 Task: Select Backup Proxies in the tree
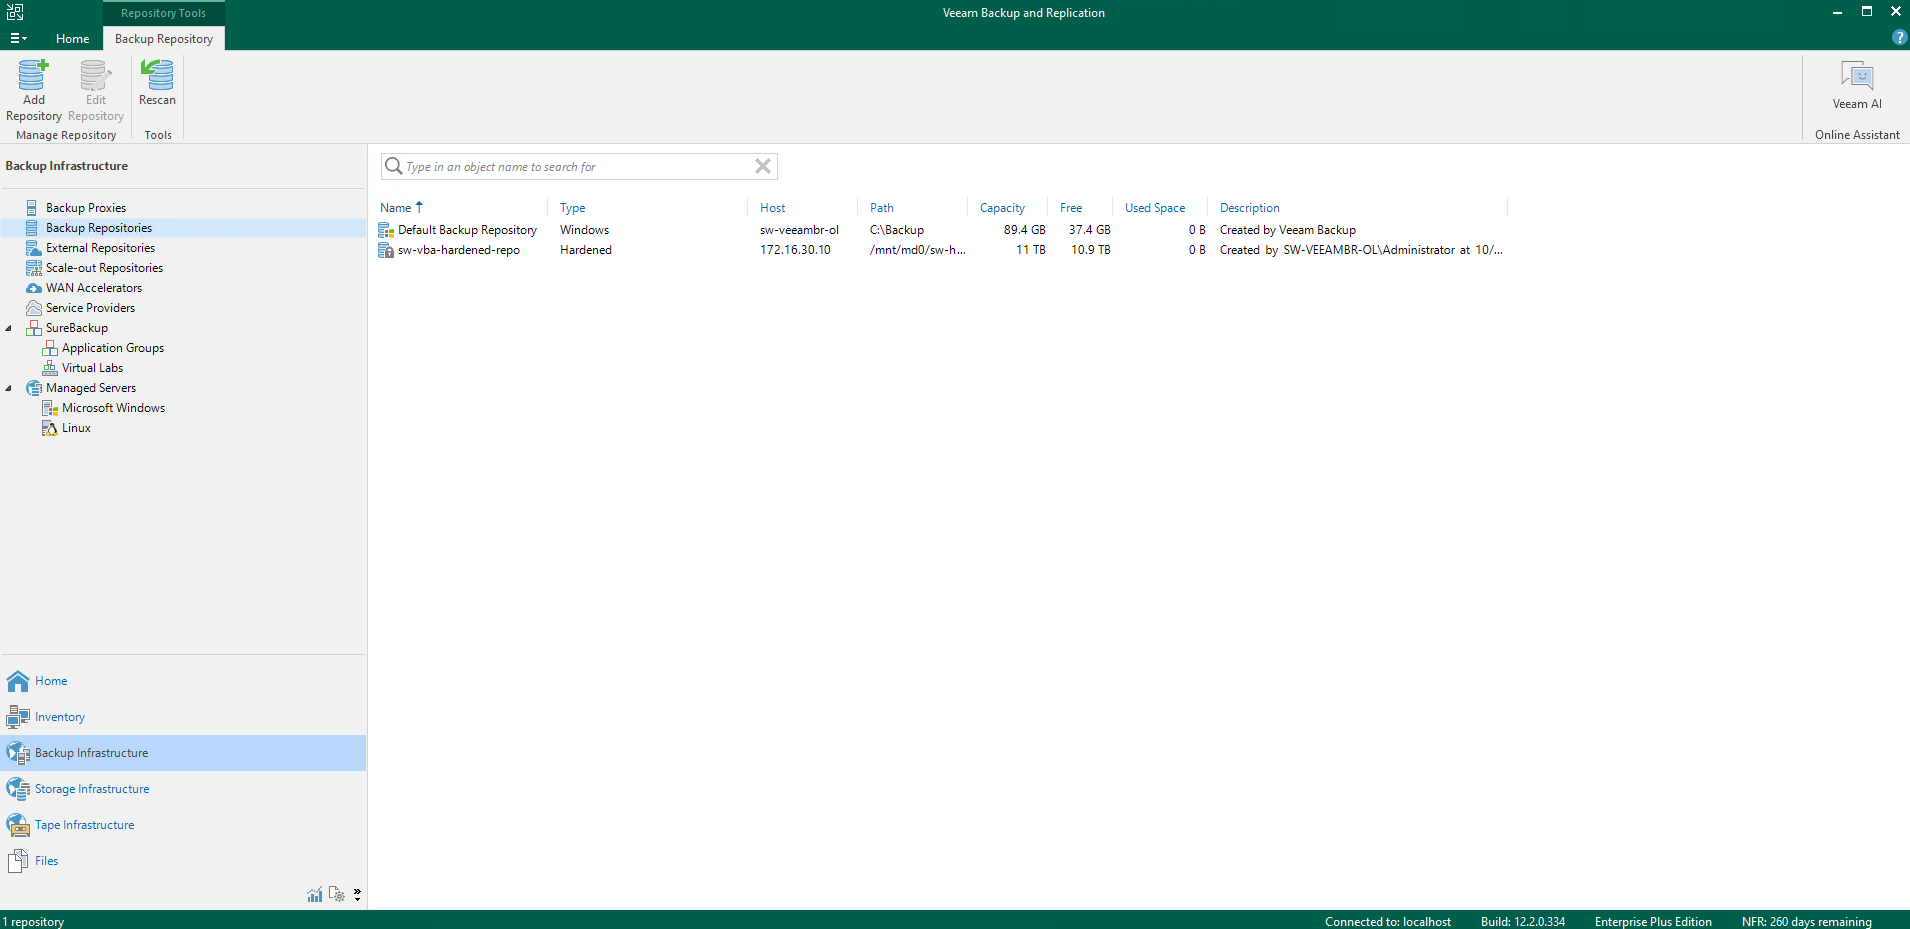[x=85, y=208]
